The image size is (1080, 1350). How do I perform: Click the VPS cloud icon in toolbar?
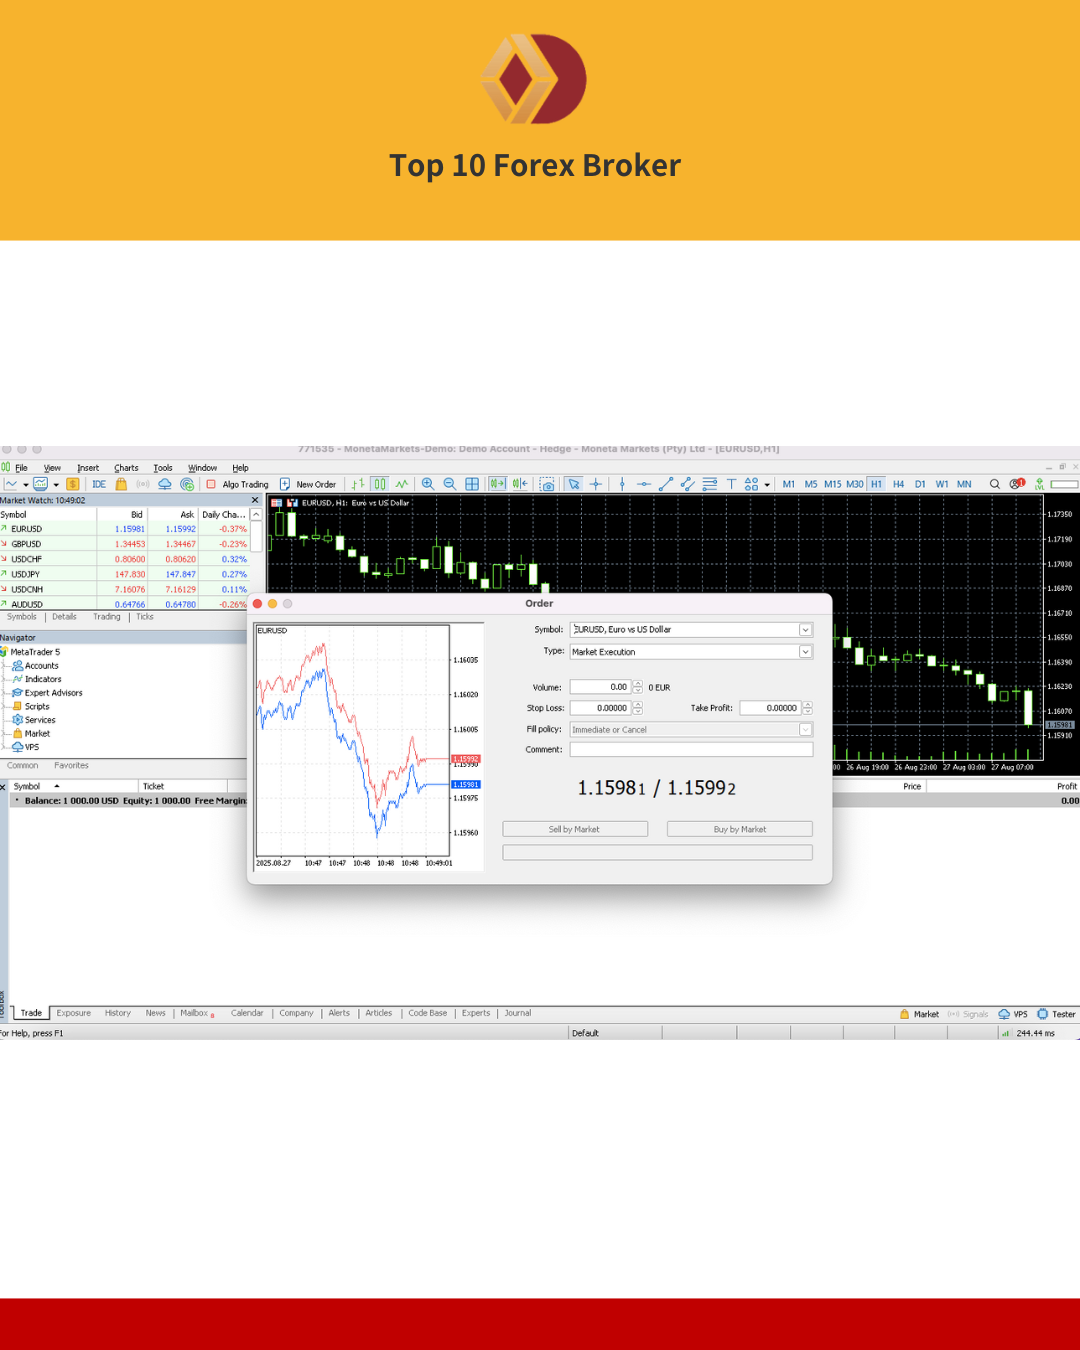(x=165, y=484)
